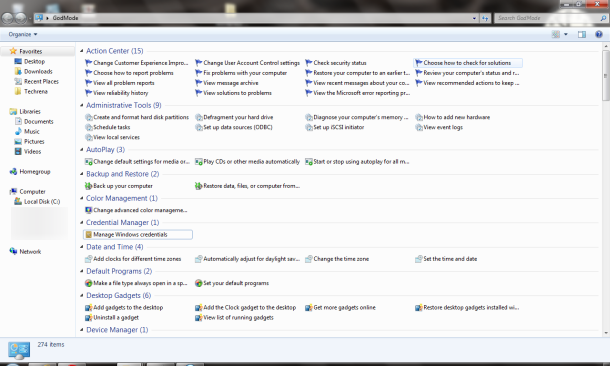Click the Videos library icon
Image resolution: width=610 pixels, height=366 pixels.
click(18, 152)
